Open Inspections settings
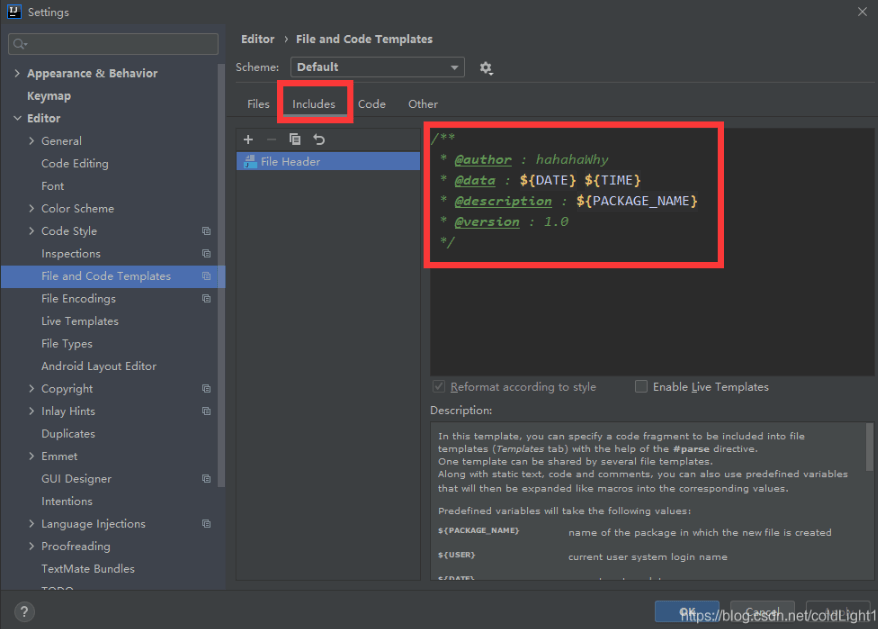878x629 pixels. click(71, 254)
